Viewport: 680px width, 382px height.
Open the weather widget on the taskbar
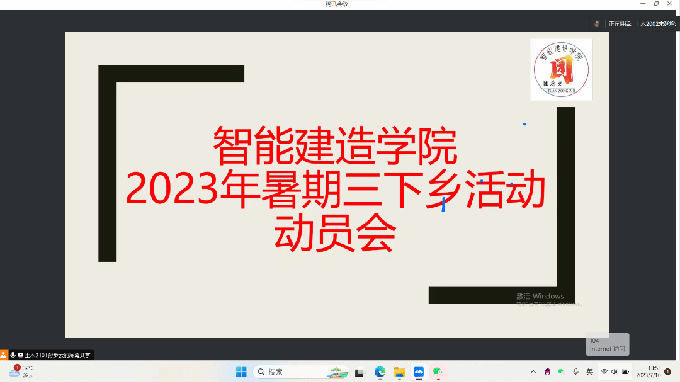click(21, 372)
